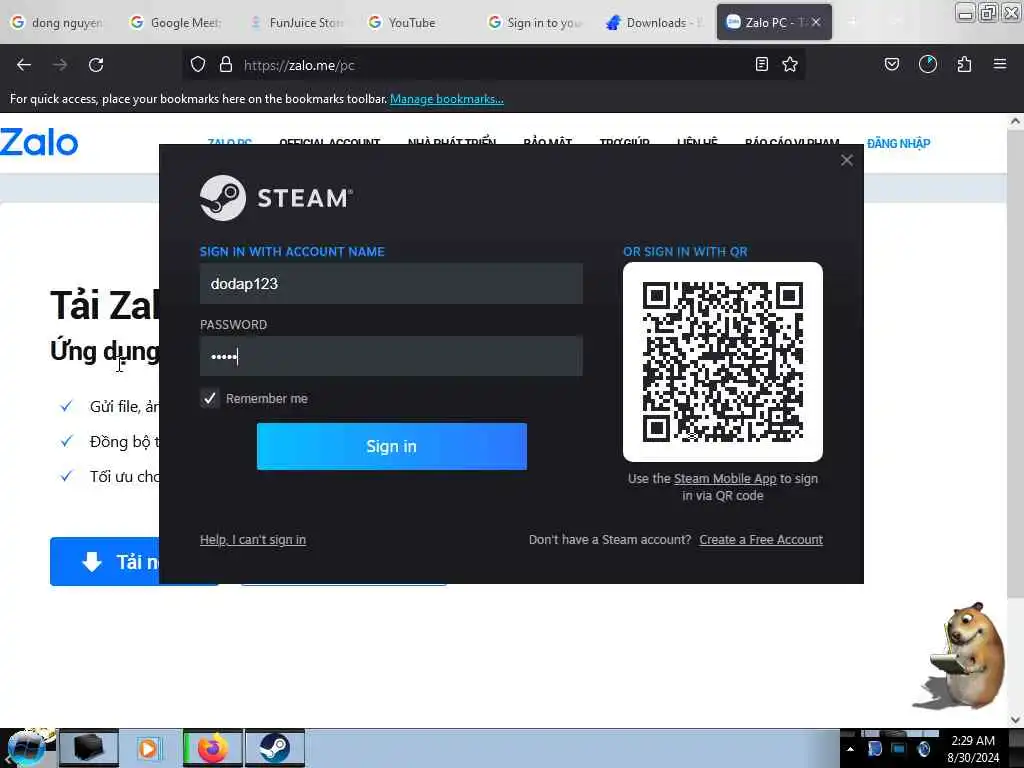This screenshot has height=768, width=1024.
Task: Click the Zalo logo
Action: (x=39, y=142)
